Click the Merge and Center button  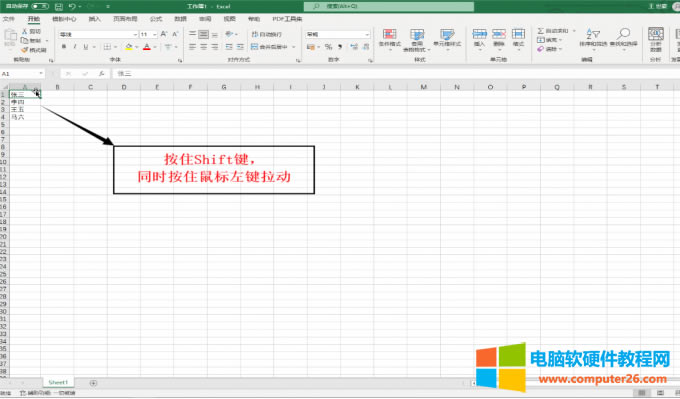(270, 46)
